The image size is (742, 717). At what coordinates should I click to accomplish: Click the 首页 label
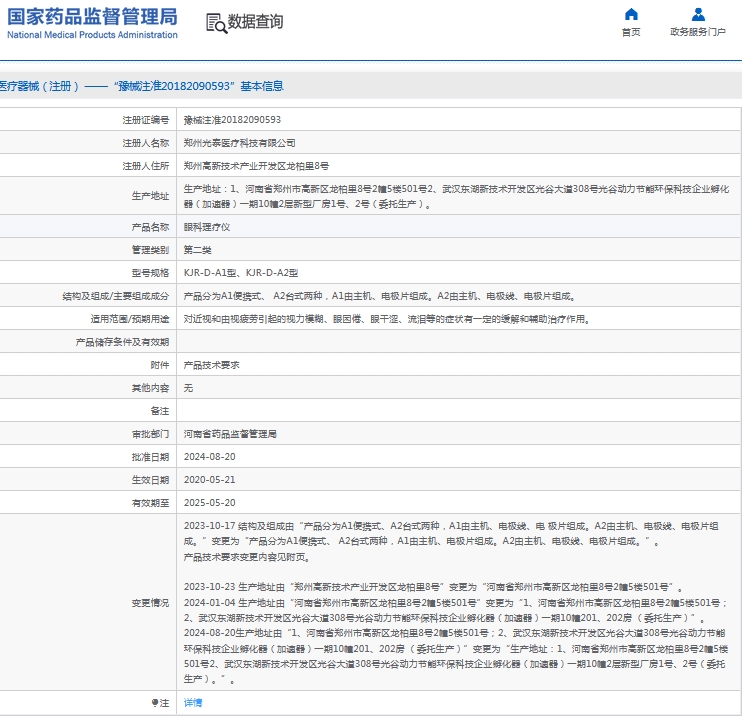(x=631, y=32)
